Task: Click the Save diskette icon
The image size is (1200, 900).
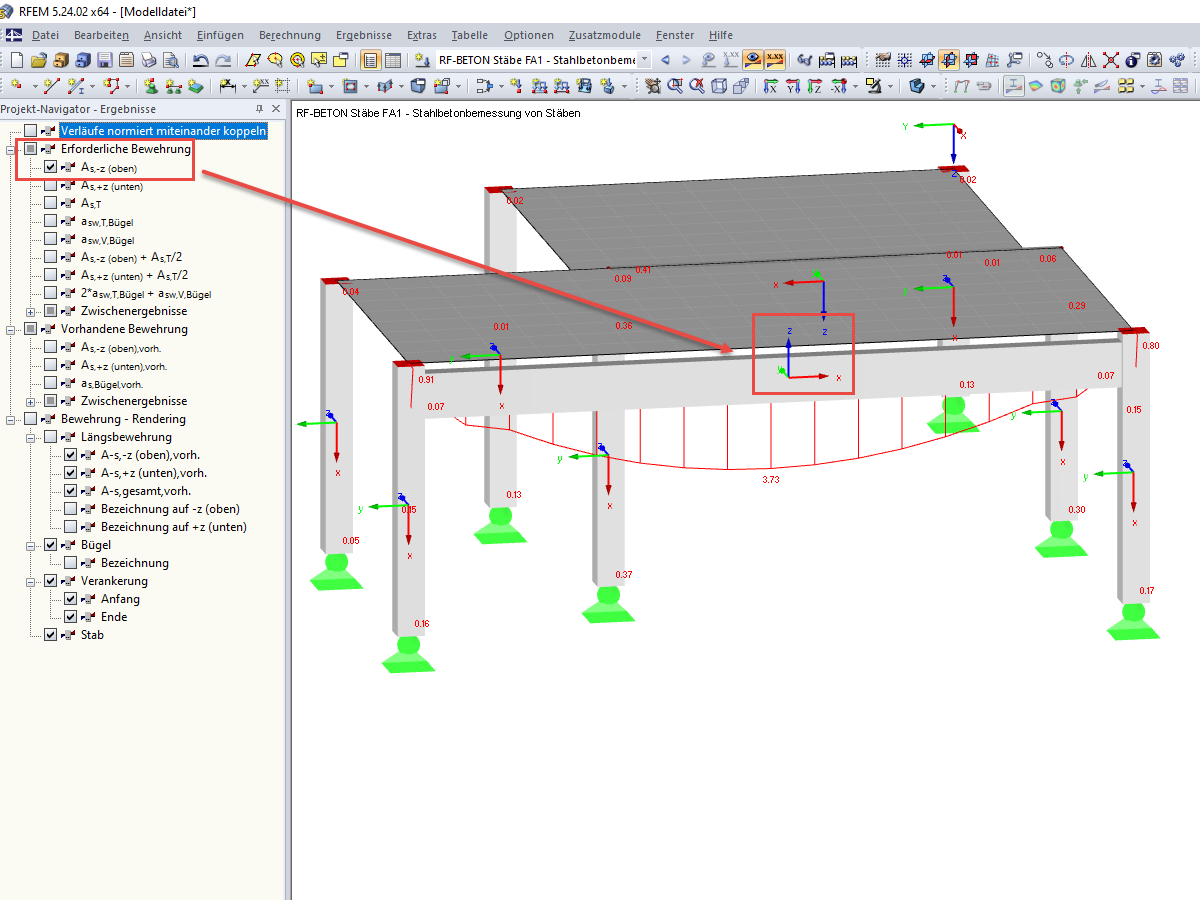Action: coord(104,60)
